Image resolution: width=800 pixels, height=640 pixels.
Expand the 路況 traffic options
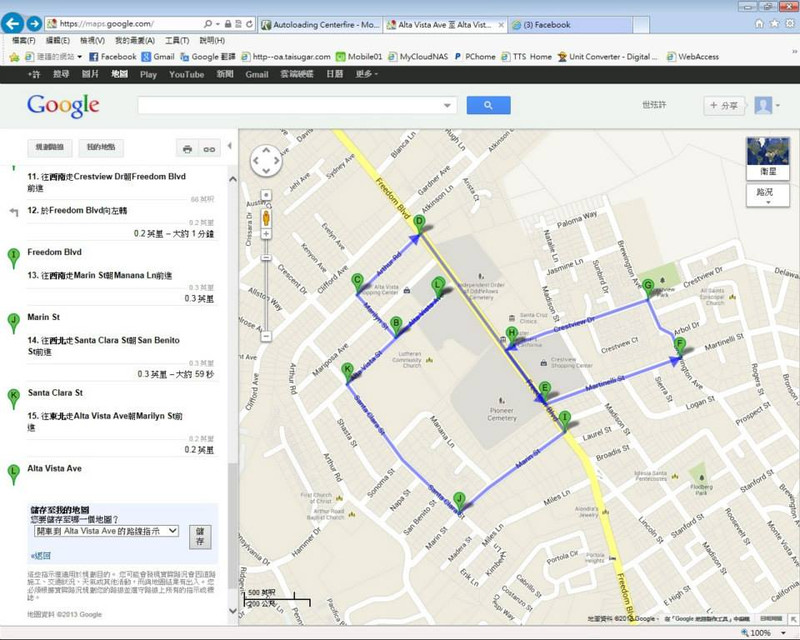pos(768,195)
